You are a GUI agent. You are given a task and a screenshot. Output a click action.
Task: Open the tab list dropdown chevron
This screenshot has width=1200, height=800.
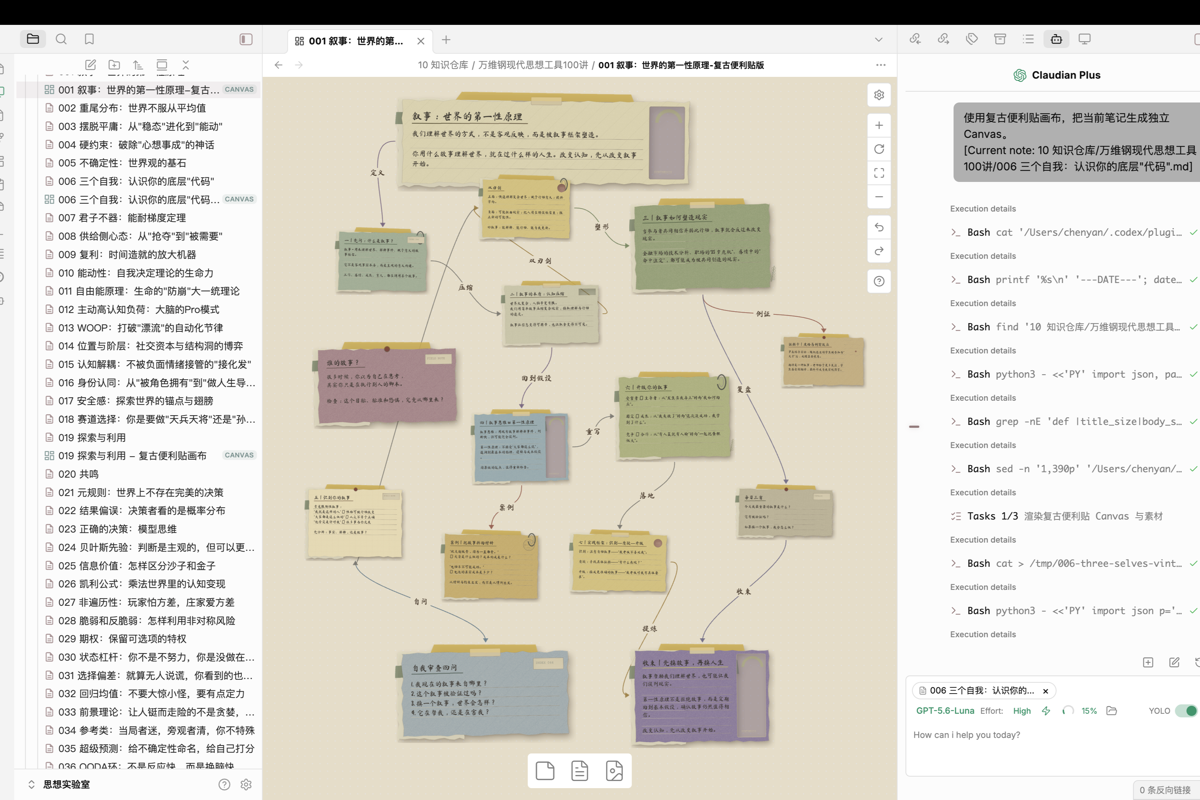878,40
